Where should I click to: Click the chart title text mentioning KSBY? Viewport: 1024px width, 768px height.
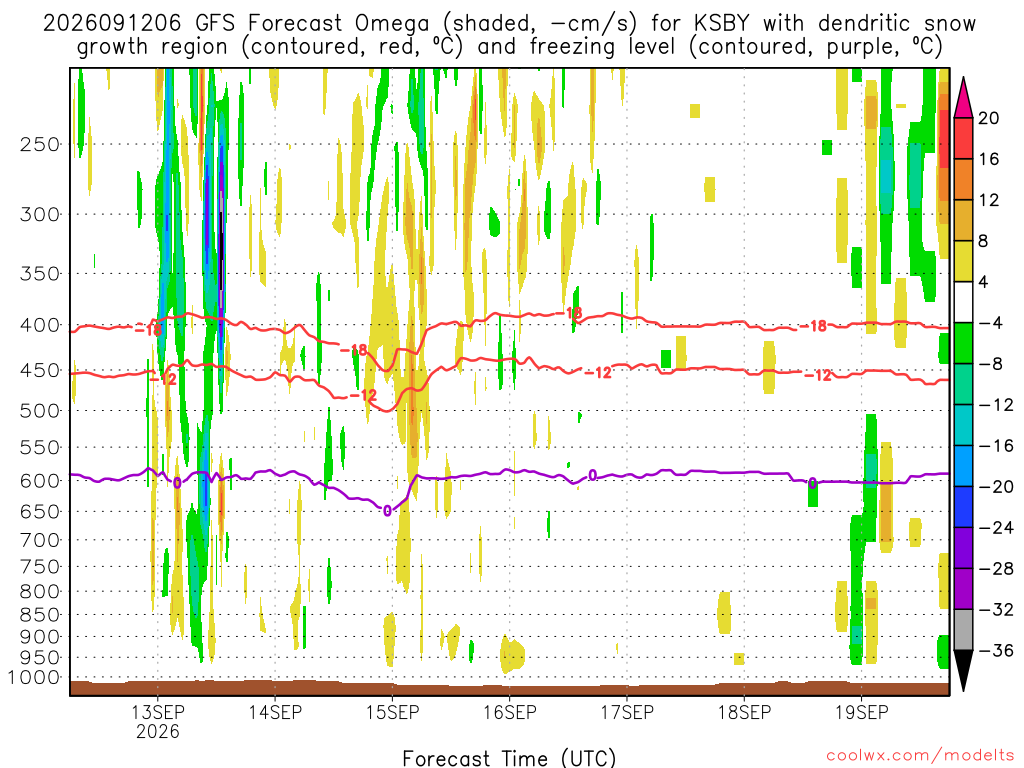(509, 35)
